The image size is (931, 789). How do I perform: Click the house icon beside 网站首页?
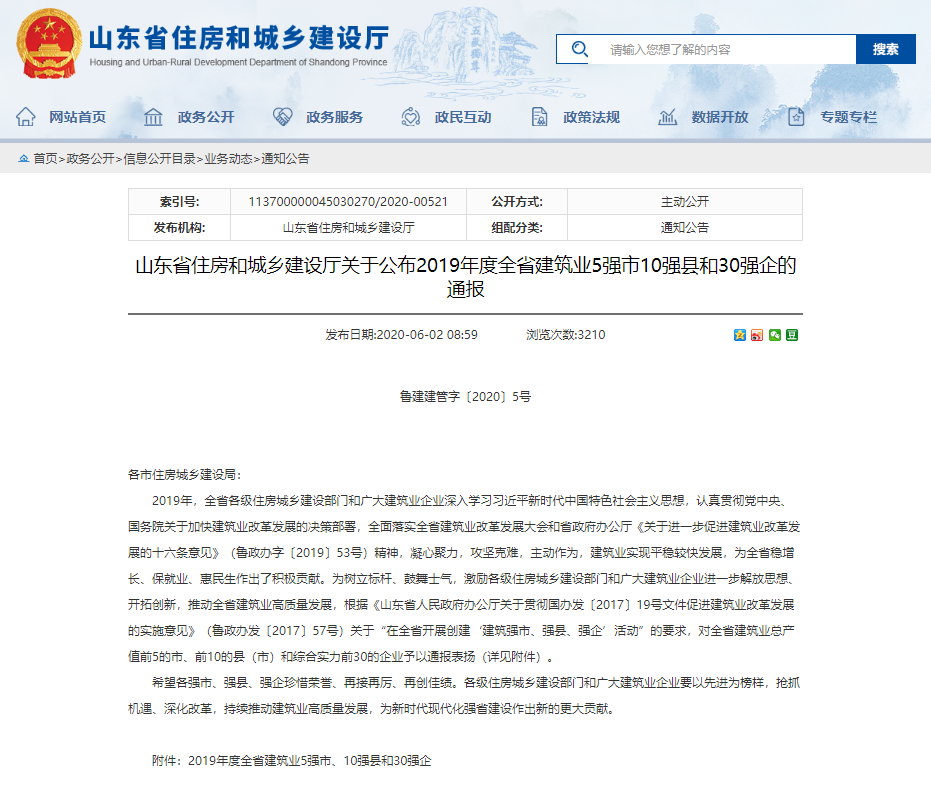26,117
